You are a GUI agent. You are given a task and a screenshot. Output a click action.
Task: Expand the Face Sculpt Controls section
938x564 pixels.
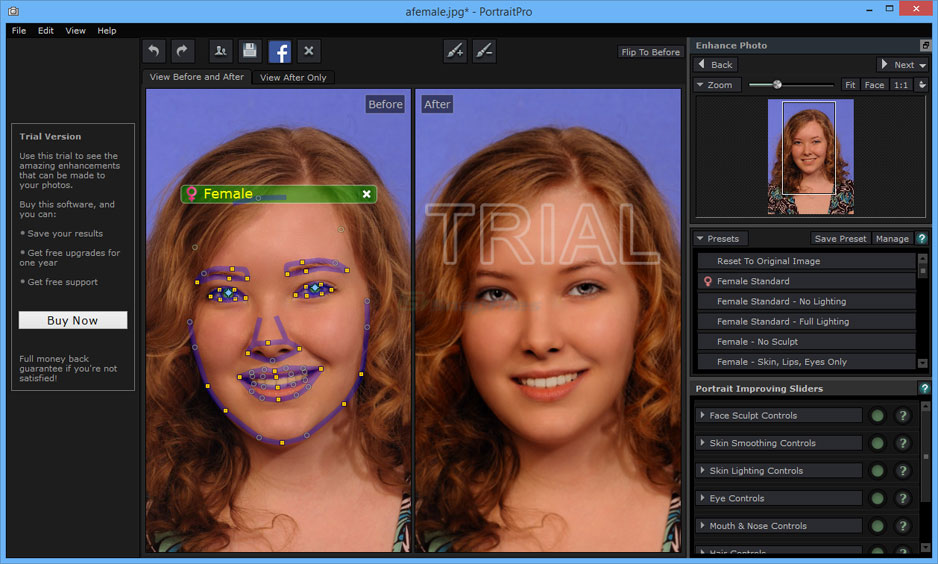702,414
